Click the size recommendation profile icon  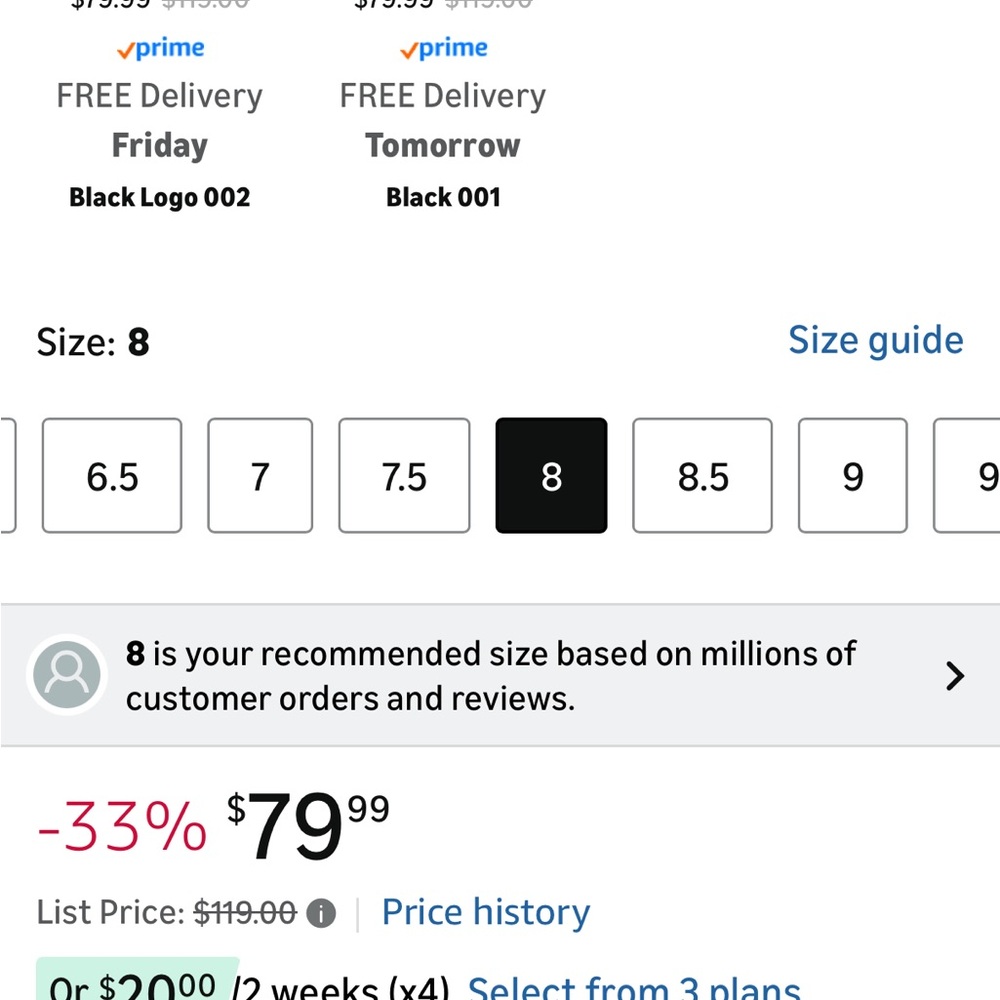coord(66,675)
